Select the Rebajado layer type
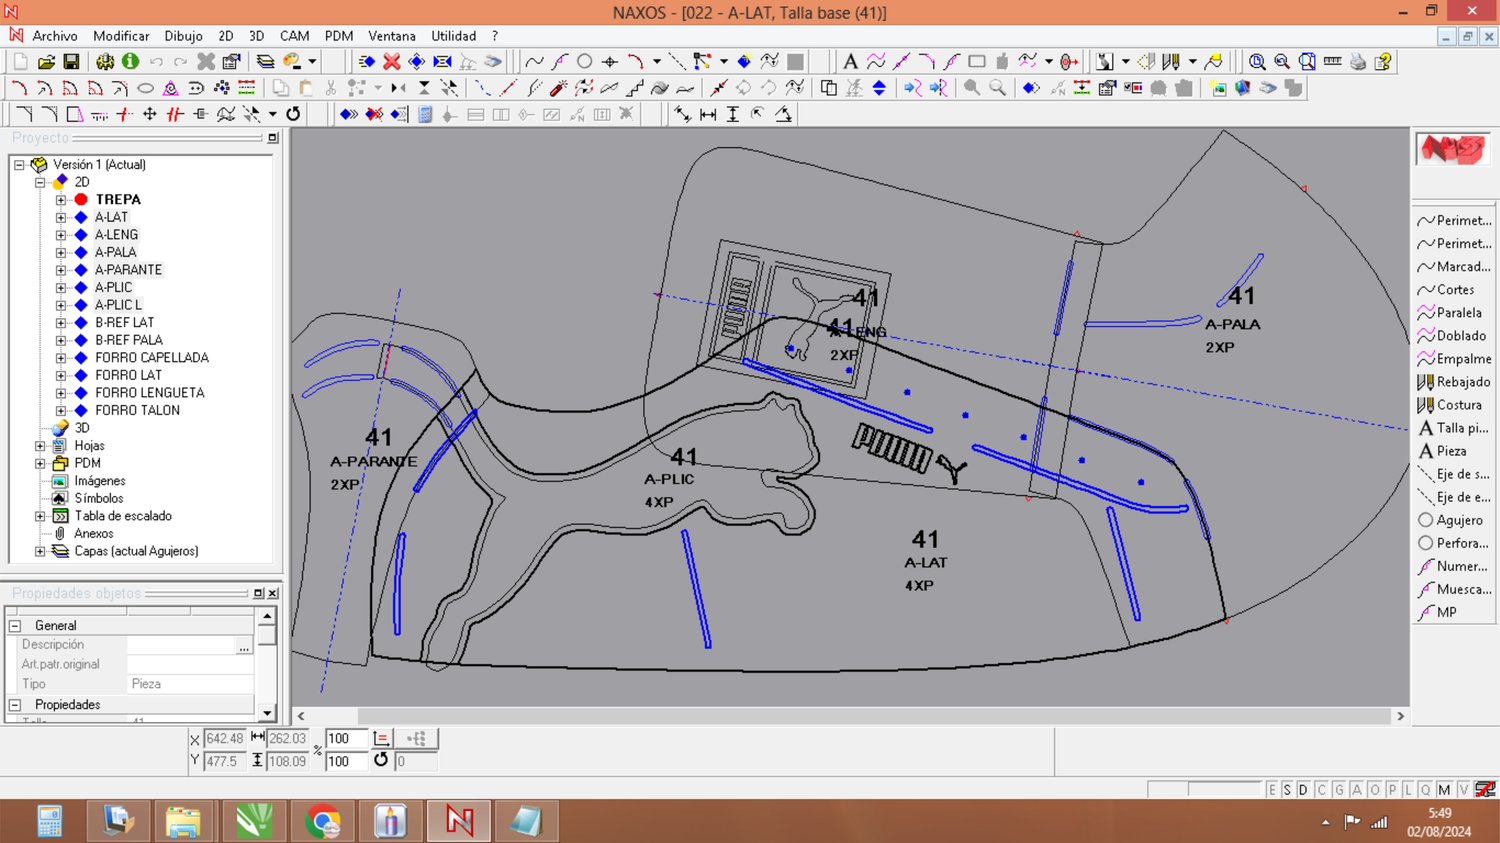The height and width of the screenshot is (843, 1500). [1453, 382]
